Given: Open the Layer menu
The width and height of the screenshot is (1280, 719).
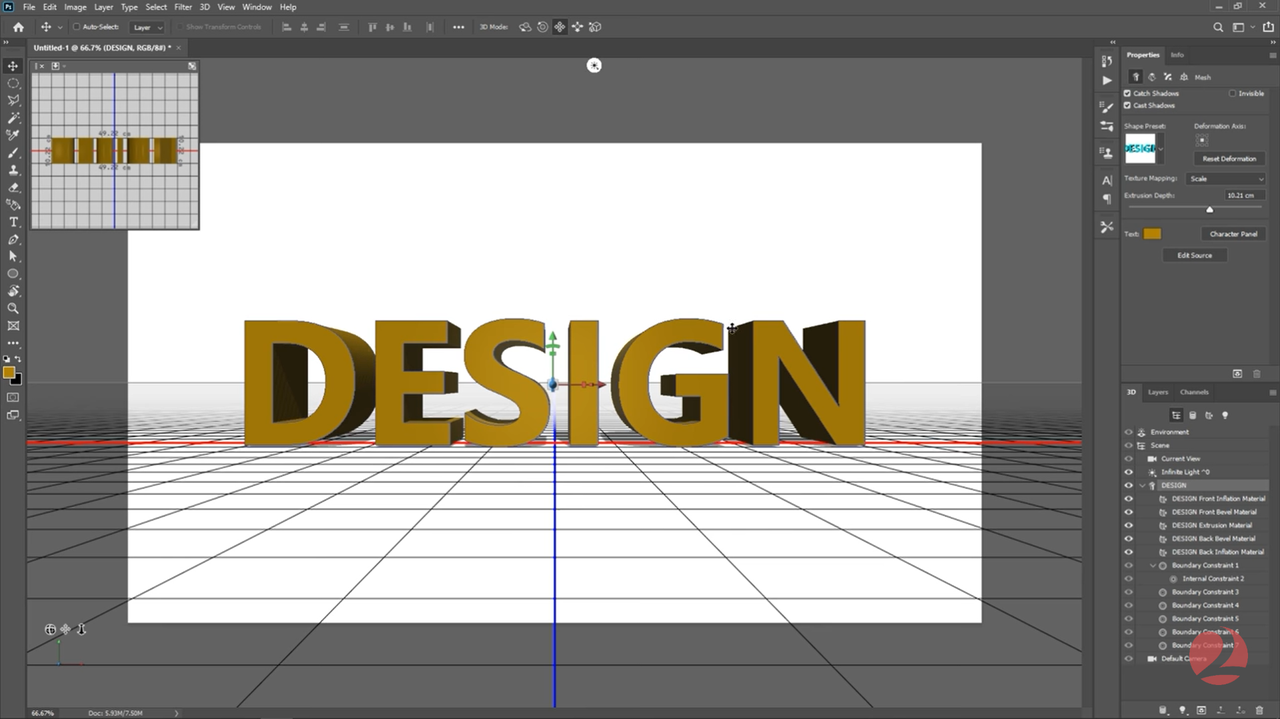Looking at the screenshot, I should [103, 7].
